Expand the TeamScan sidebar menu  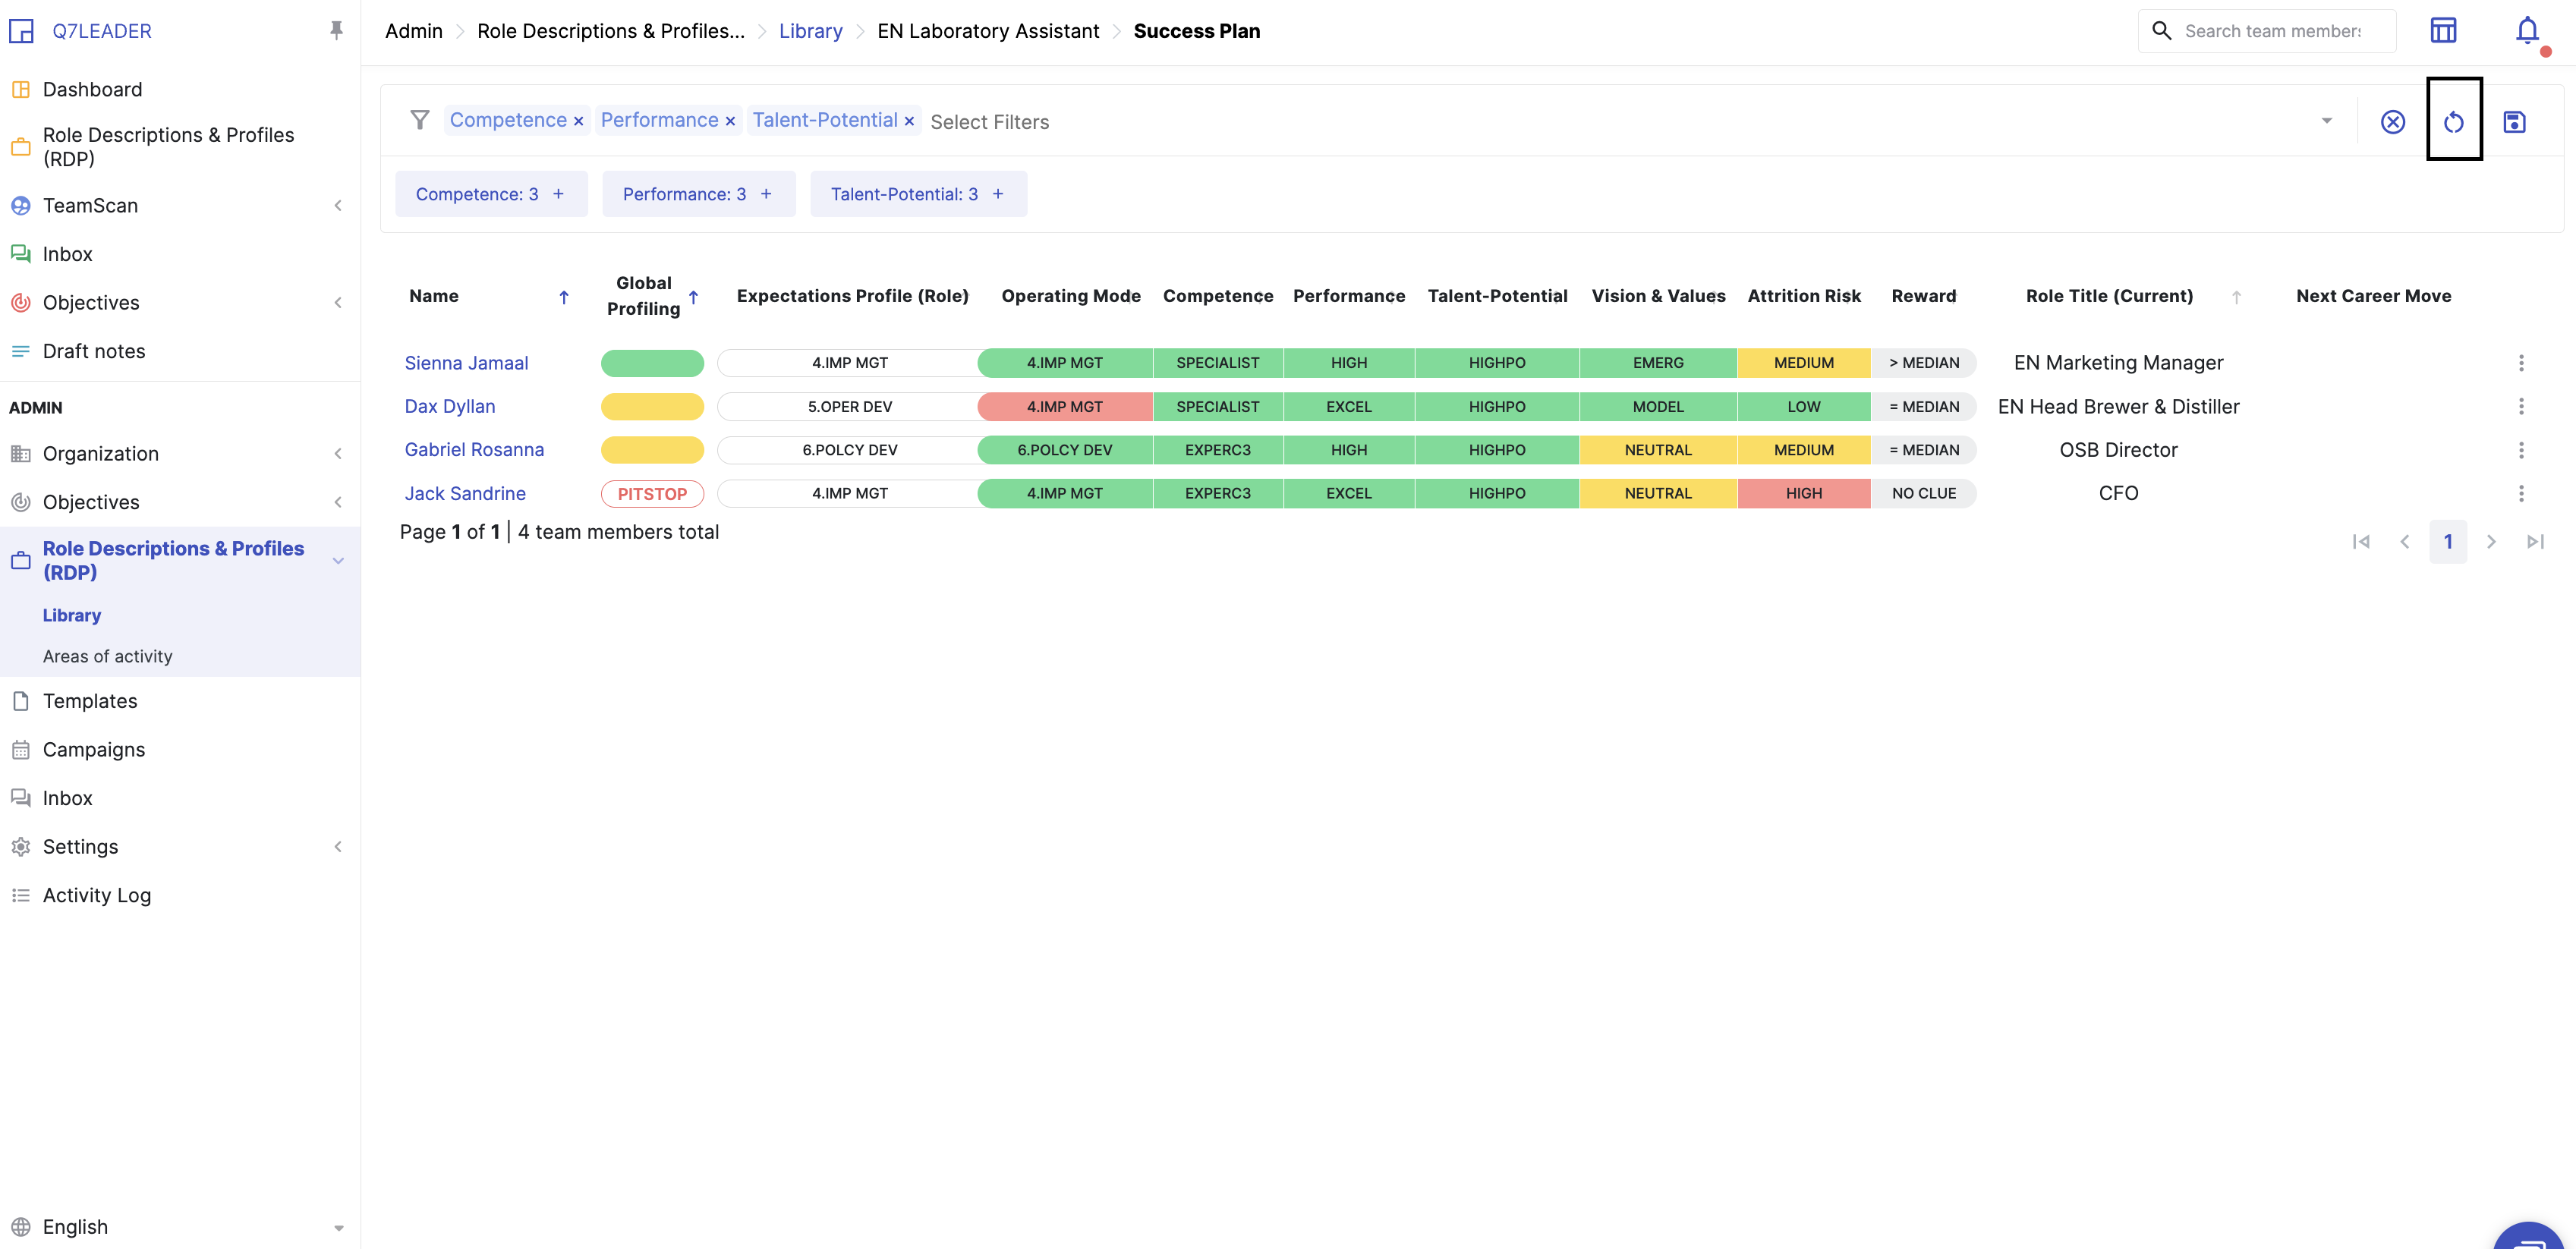[x=337, y=205]
